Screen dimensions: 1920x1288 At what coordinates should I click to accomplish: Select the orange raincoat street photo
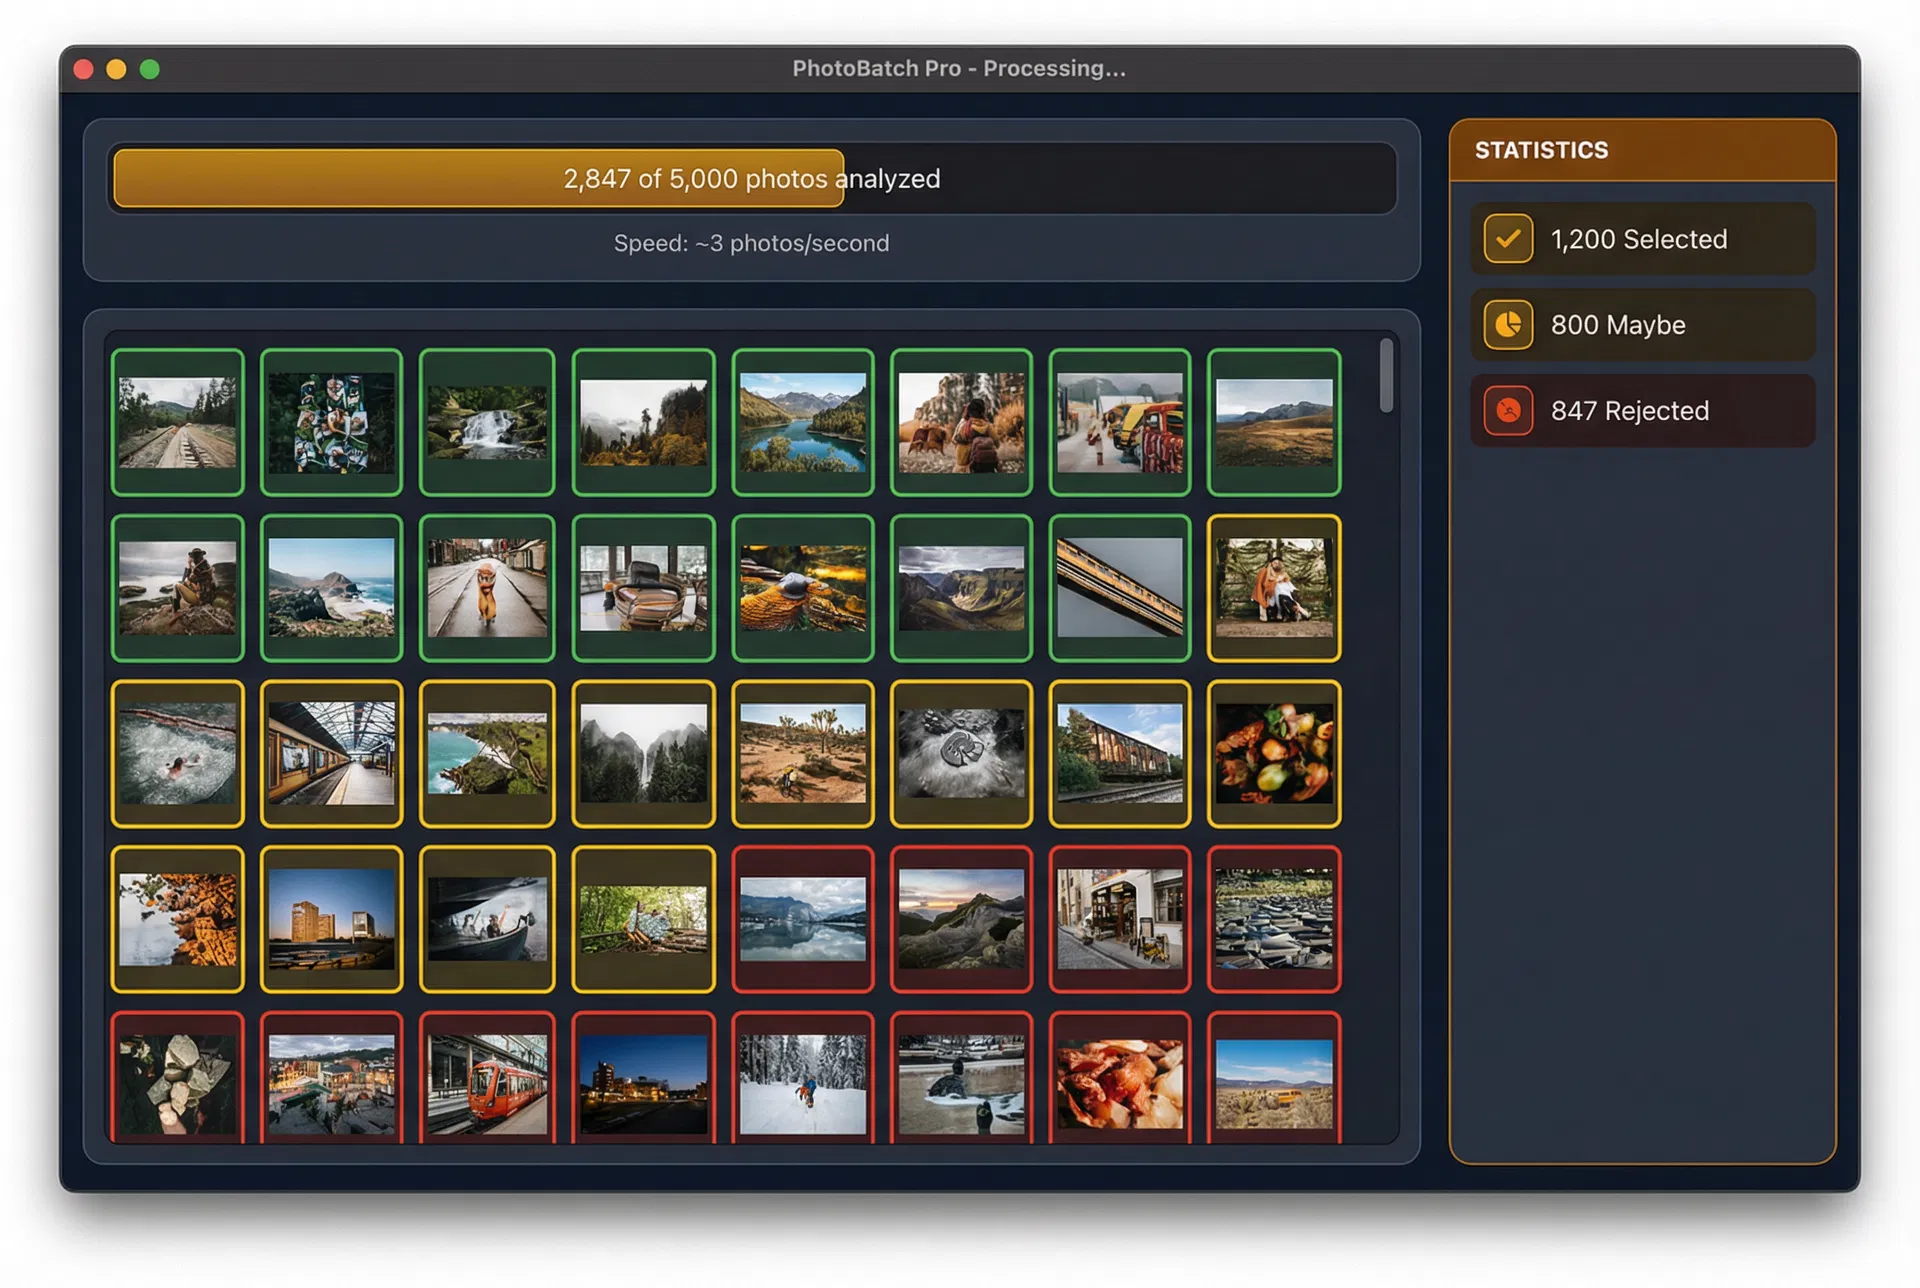487,588
